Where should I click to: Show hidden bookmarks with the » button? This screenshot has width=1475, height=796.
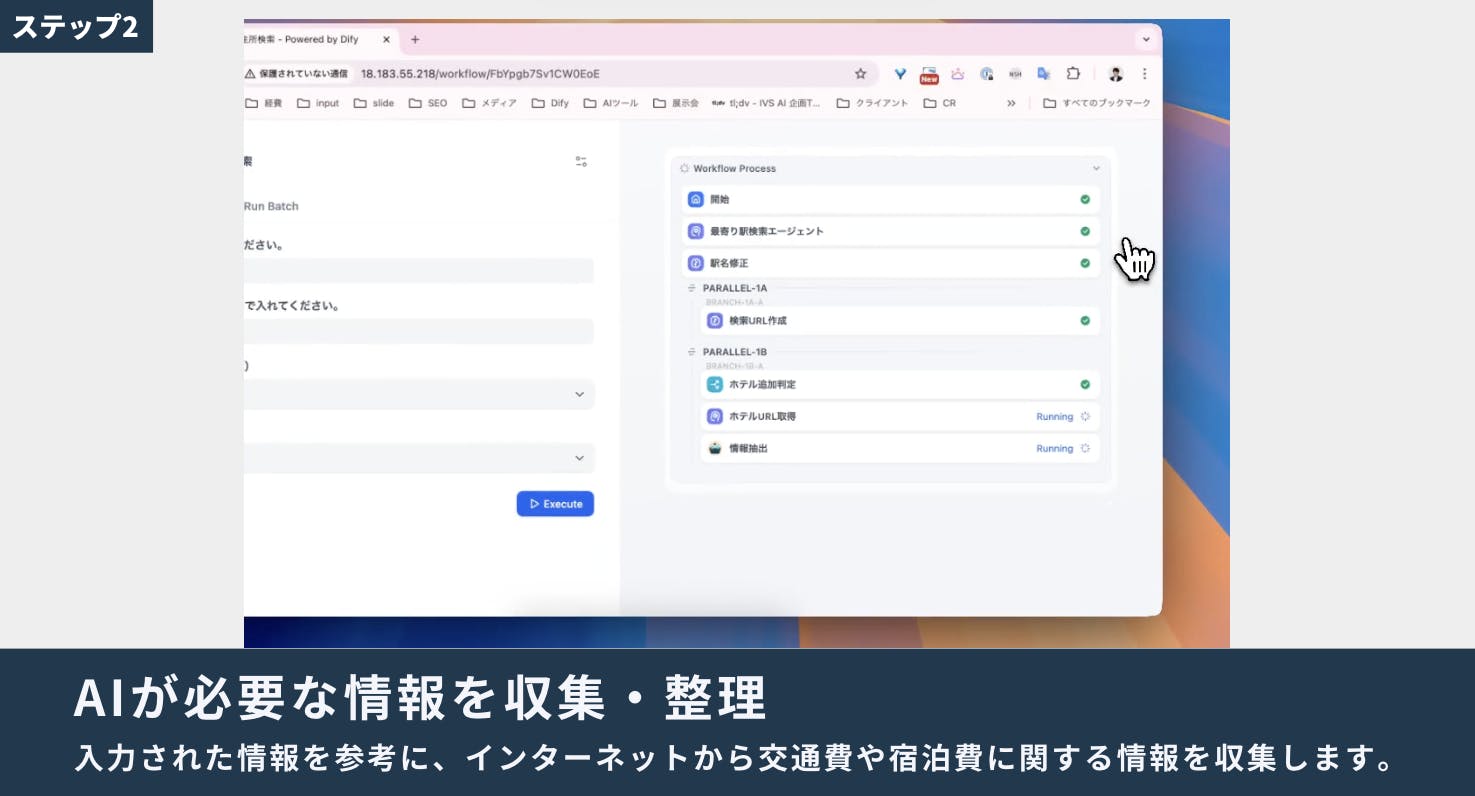1011,103
